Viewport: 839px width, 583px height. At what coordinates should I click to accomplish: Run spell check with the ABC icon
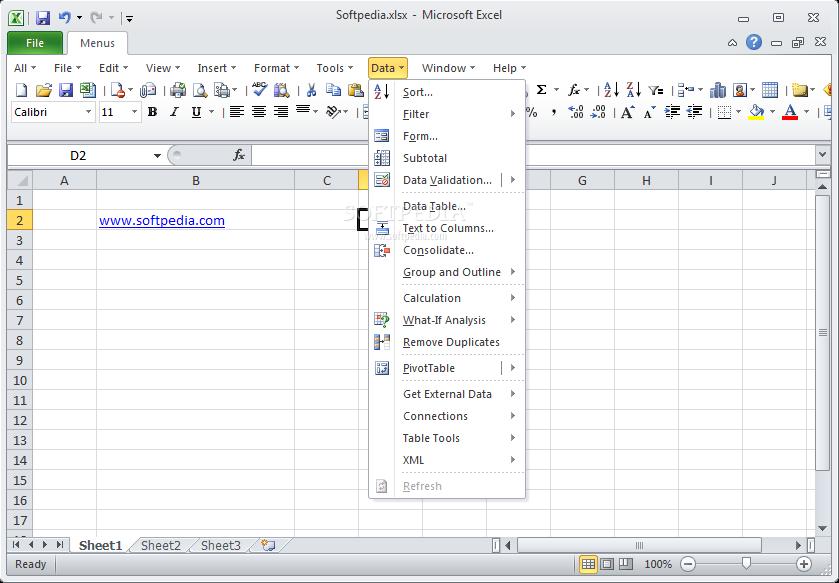click(260, 89)
